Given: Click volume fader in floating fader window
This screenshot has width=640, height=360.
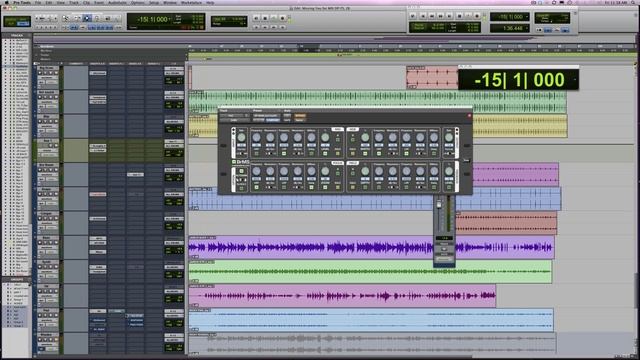Looking at the screenshot, I should click(439, 204).
